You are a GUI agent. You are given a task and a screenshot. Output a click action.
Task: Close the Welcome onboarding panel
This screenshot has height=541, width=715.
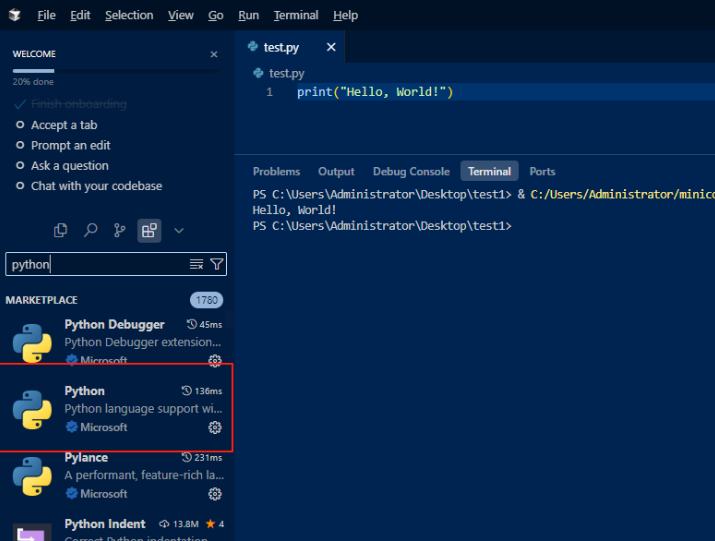point(214,54)
